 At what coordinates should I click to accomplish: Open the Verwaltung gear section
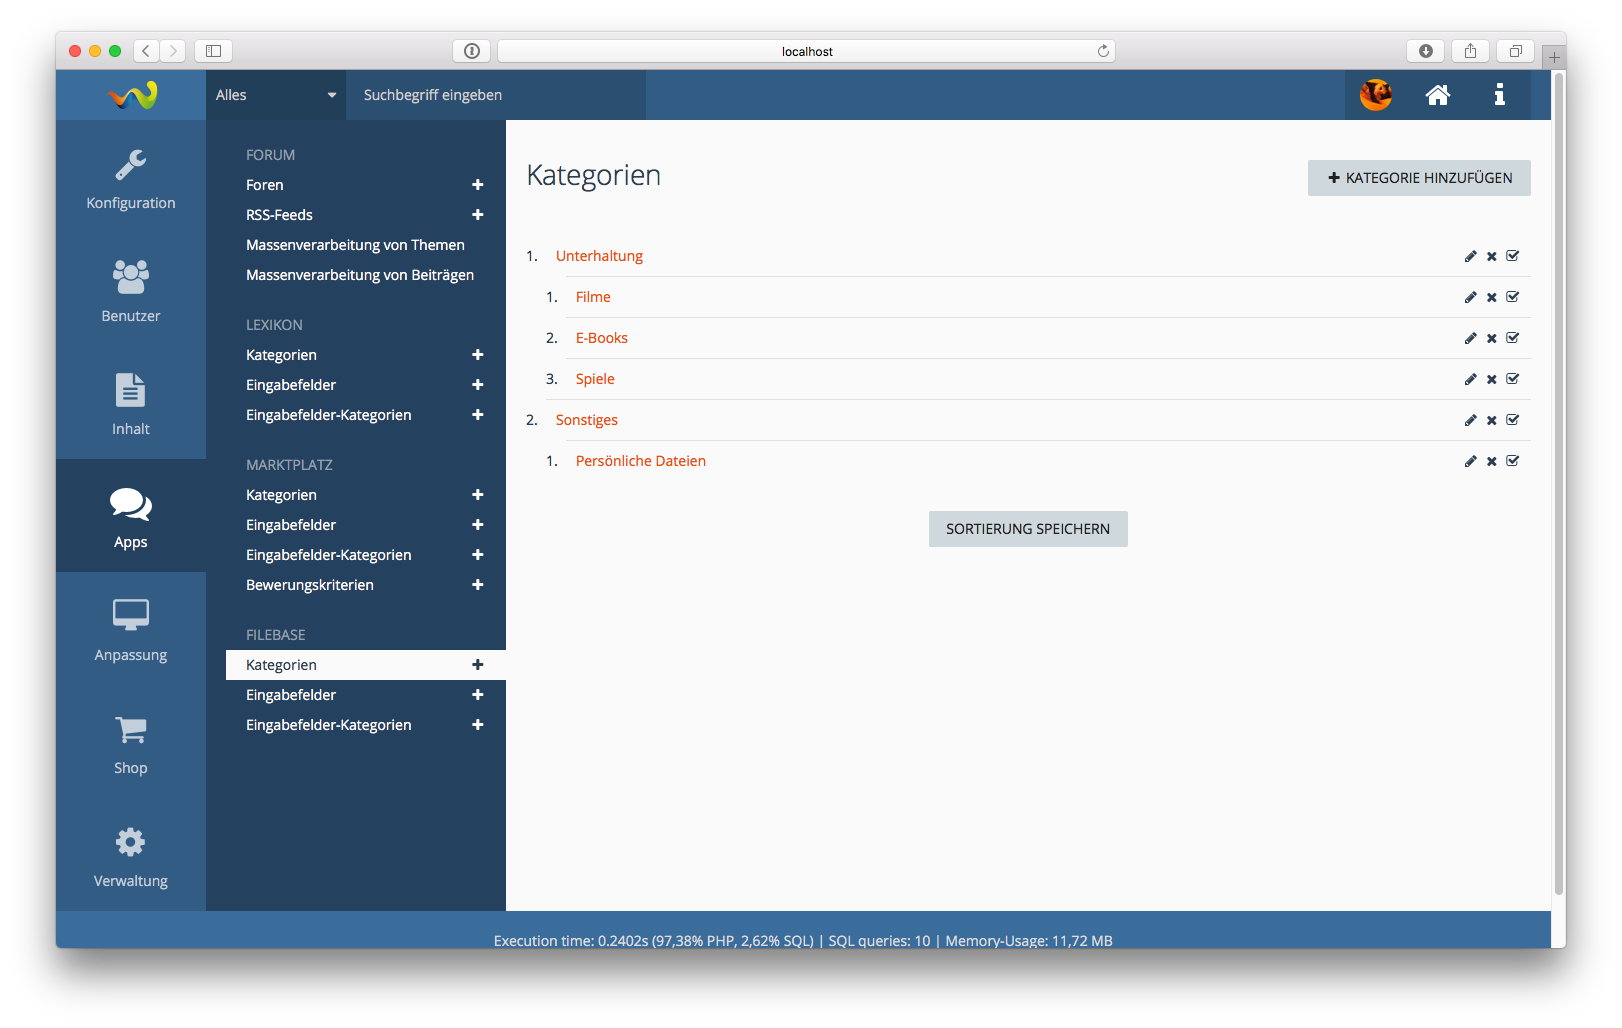[130, 858]
